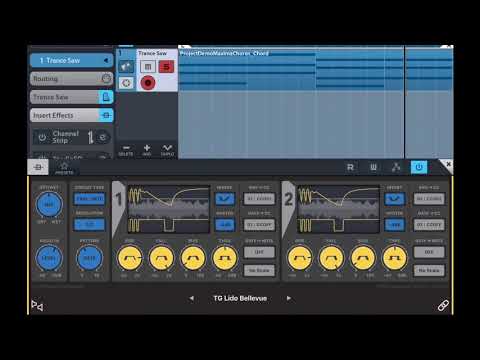This screenshot has width=480, height=360.
Task: Open the Presets tab
Action: tap(64, 168)
